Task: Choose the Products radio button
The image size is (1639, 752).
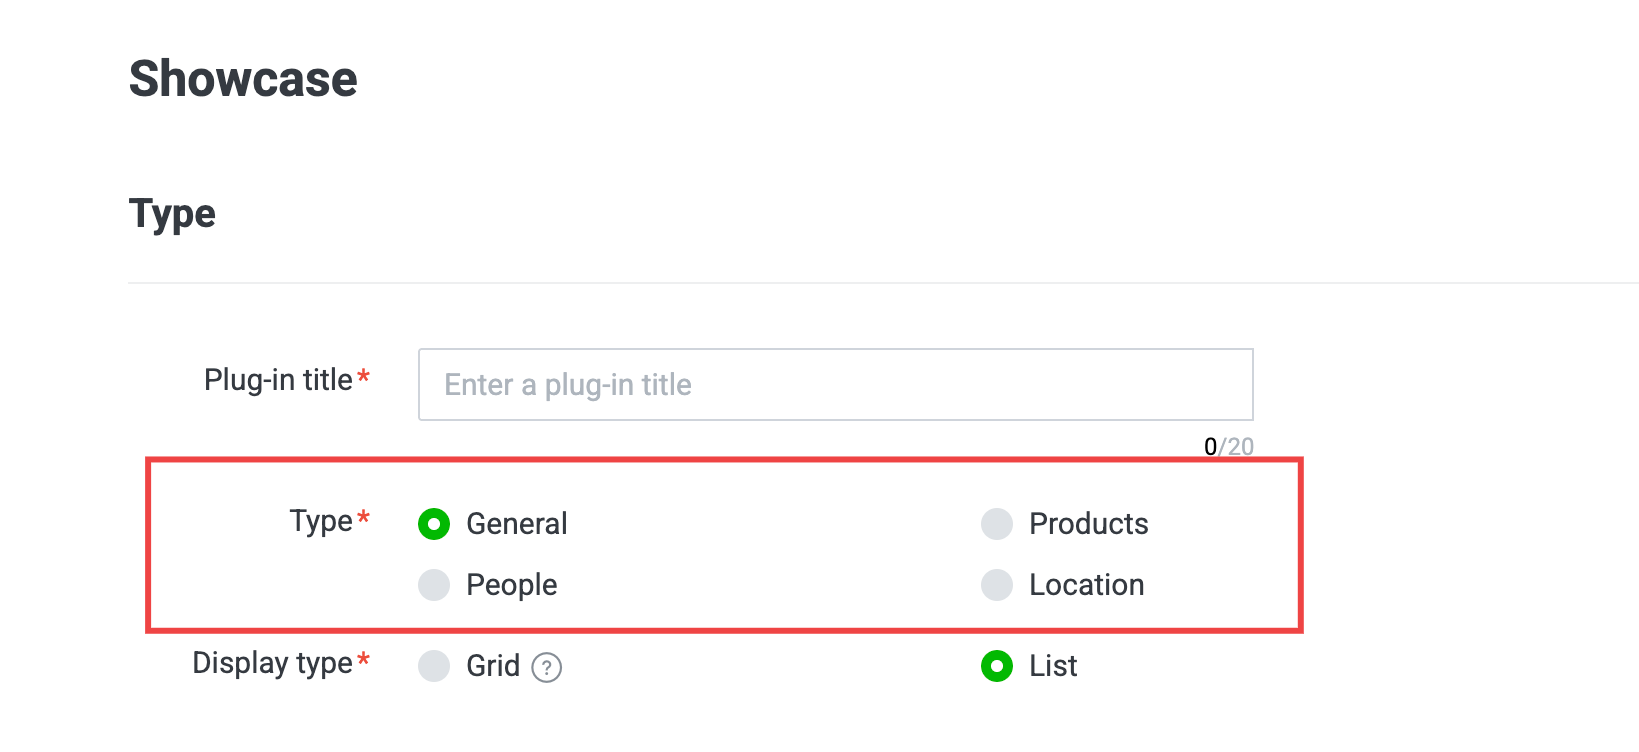Action: [997, 524]
